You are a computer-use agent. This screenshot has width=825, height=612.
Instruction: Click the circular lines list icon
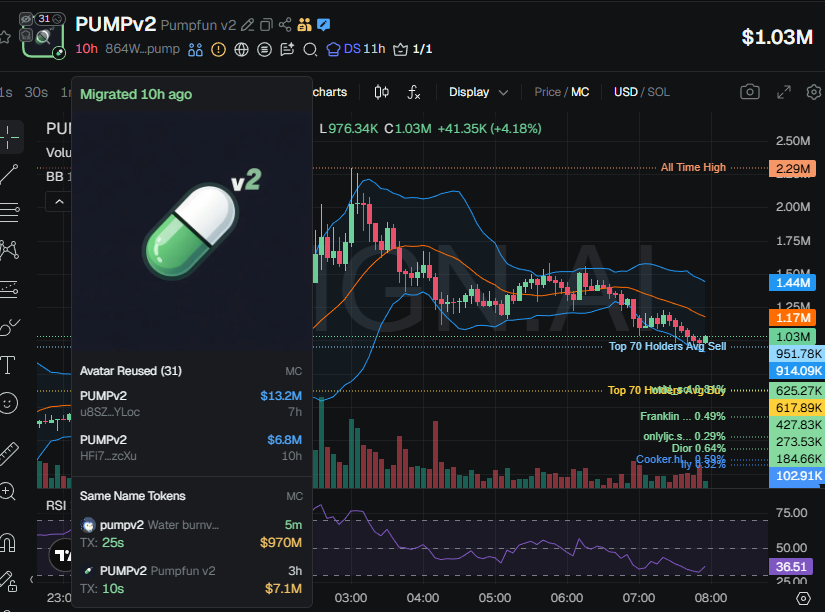click(265, 49)
